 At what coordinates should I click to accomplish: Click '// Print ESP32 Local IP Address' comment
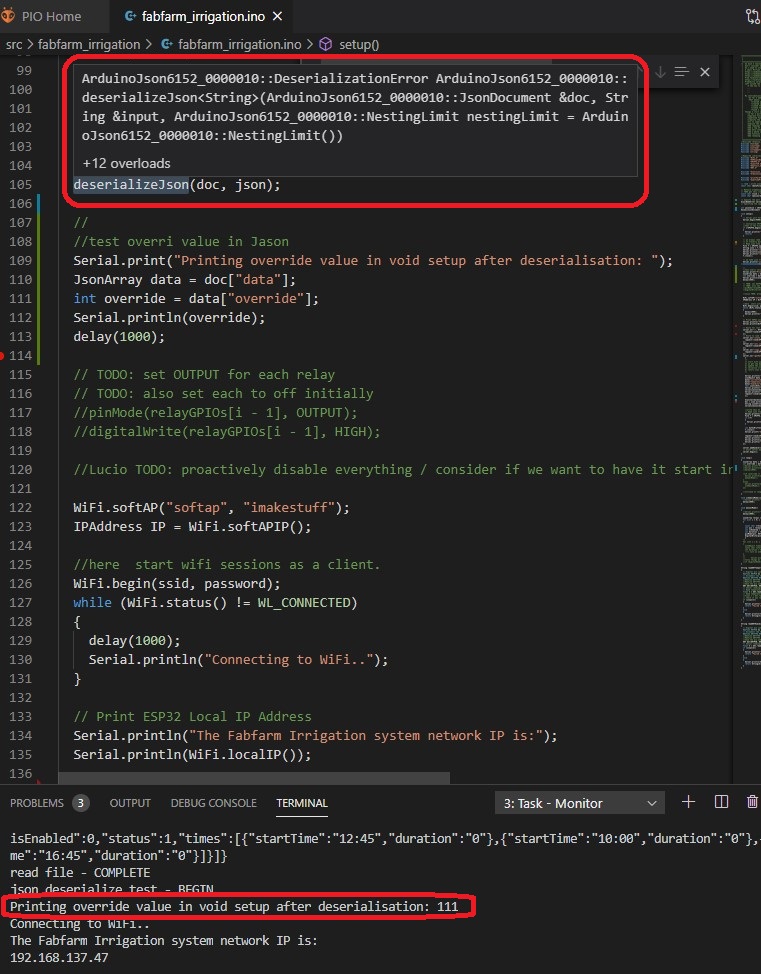193,717
